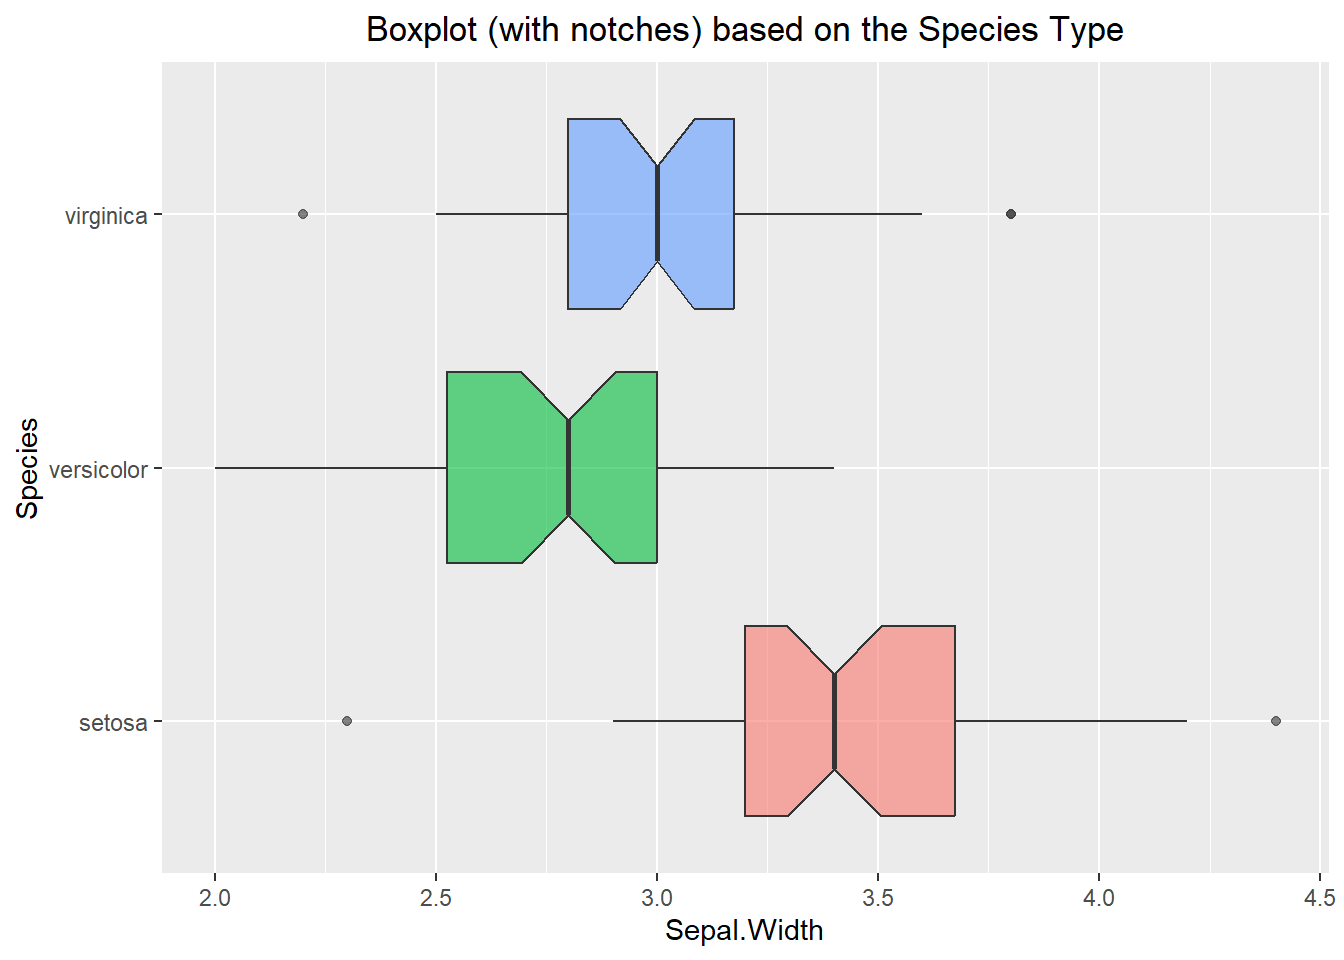The height and width of the screenshot is (960, 1344).
Task: Click the 2.5 tick label
Action: coord(436,897)
